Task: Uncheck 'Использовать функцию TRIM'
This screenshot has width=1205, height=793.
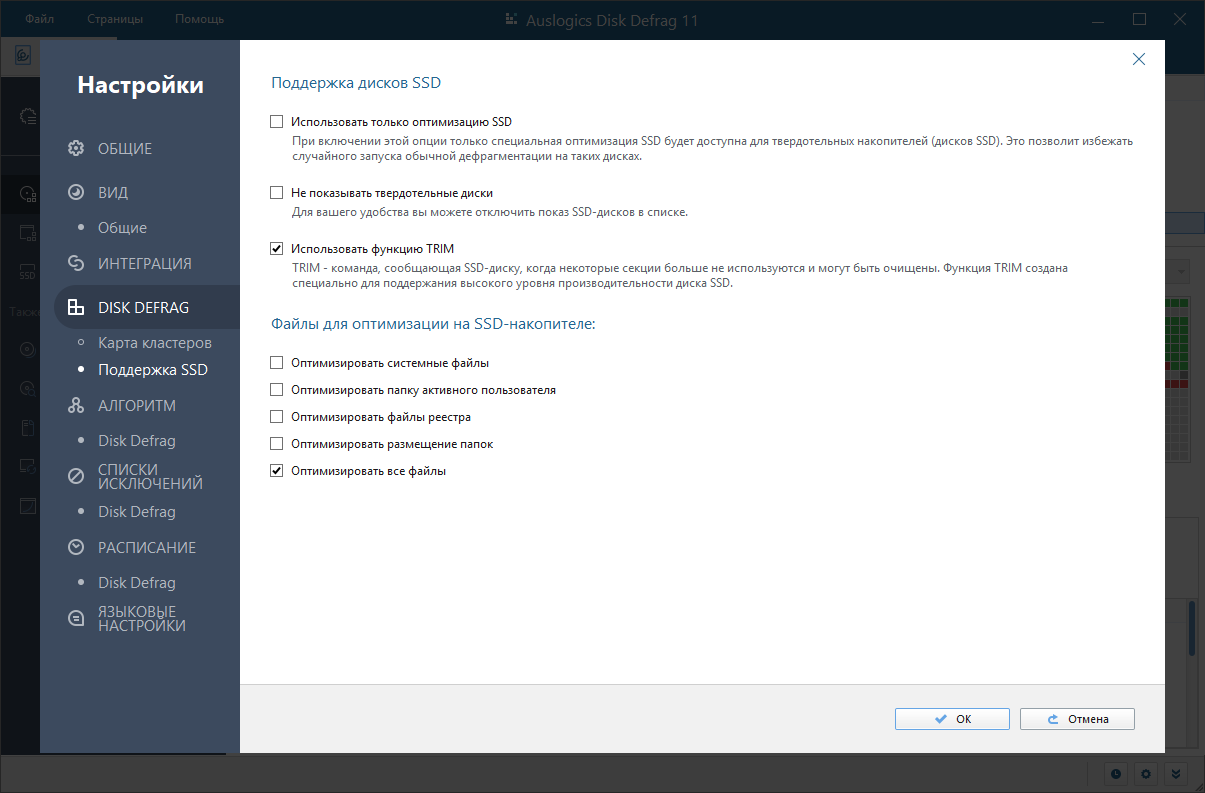Action: tap(277, 249)
